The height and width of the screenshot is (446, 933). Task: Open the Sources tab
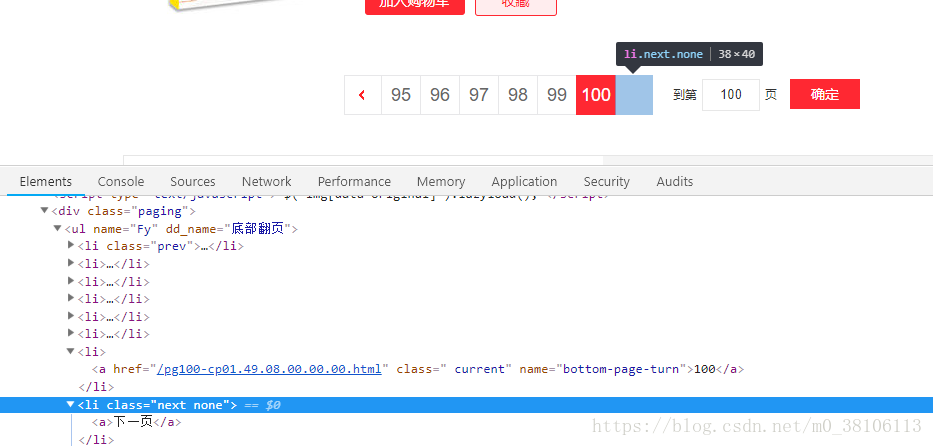193,181
